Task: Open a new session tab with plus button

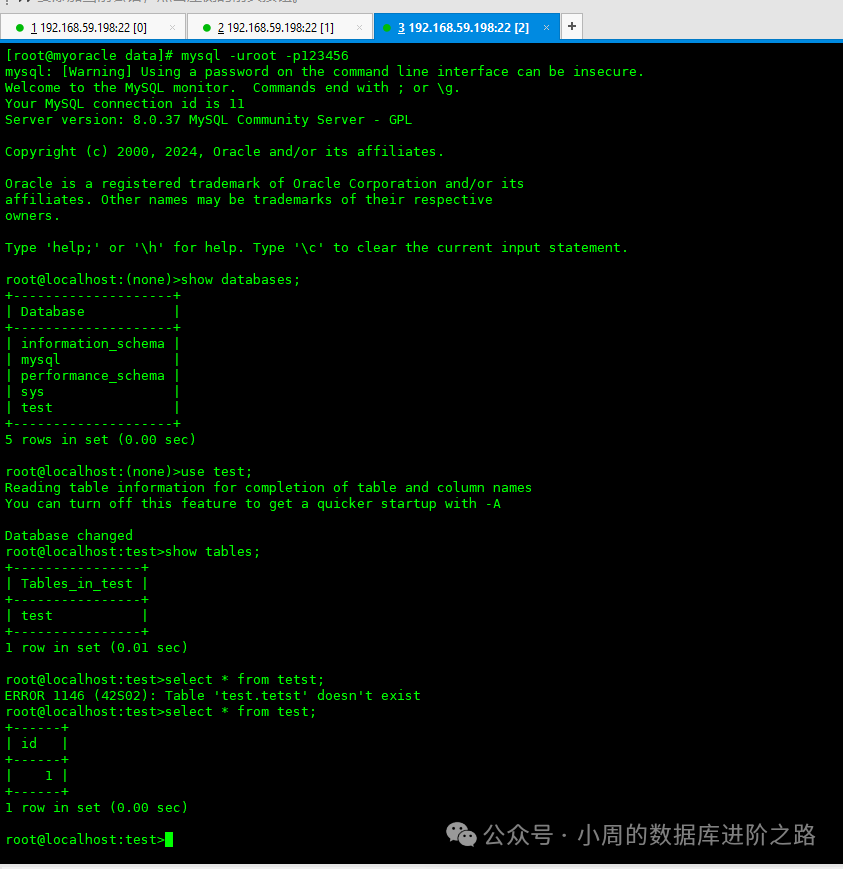Action: 572,26
